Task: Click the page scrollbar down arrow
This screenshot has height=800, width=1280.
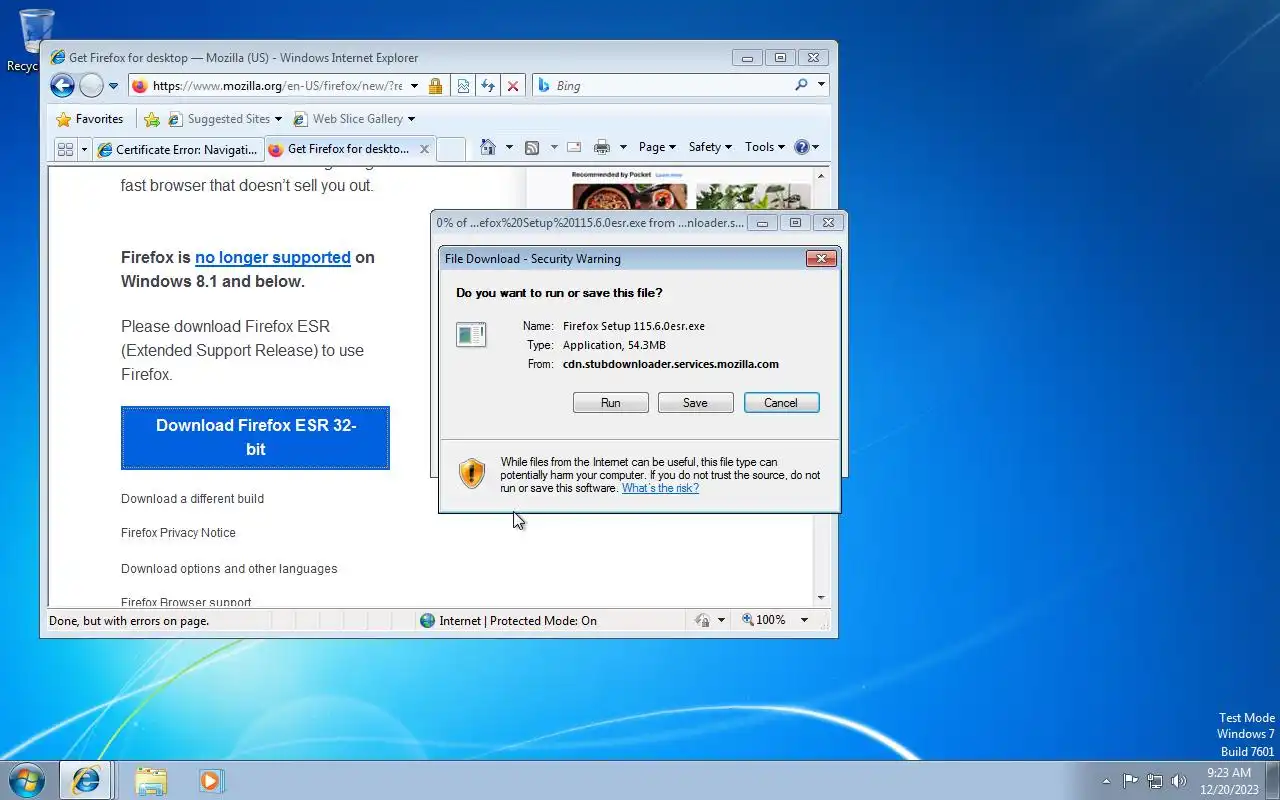Action: pos(822,598)
